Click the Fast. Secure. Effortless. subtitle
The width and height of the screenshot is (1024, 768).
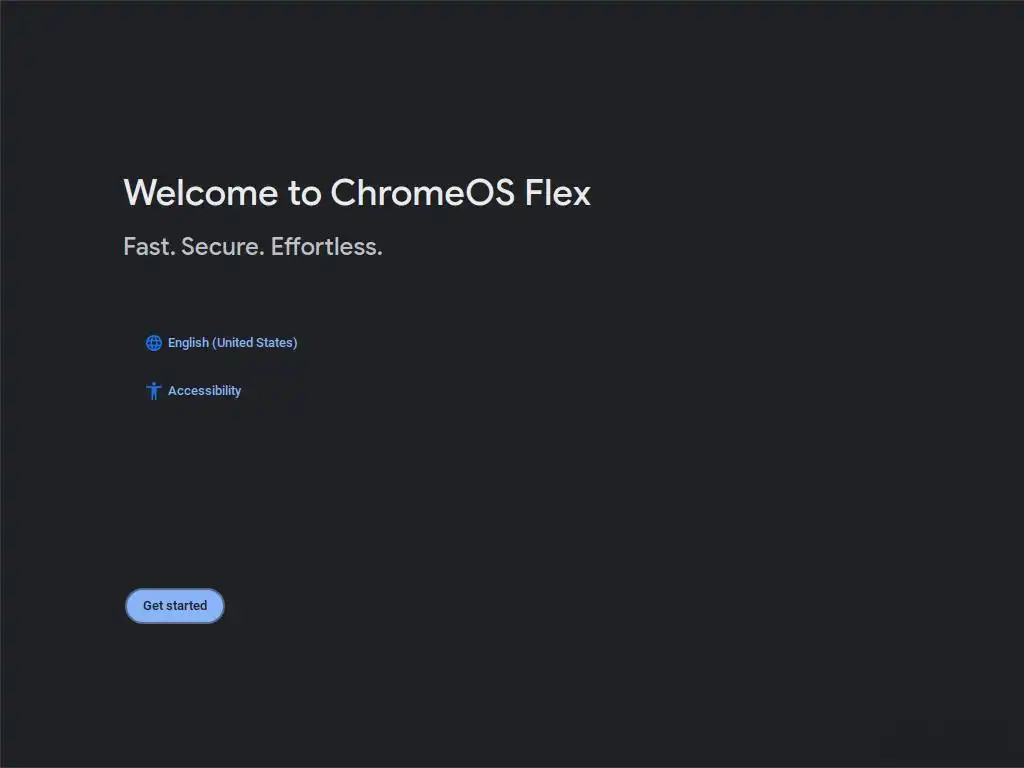(x=253, y=246)
